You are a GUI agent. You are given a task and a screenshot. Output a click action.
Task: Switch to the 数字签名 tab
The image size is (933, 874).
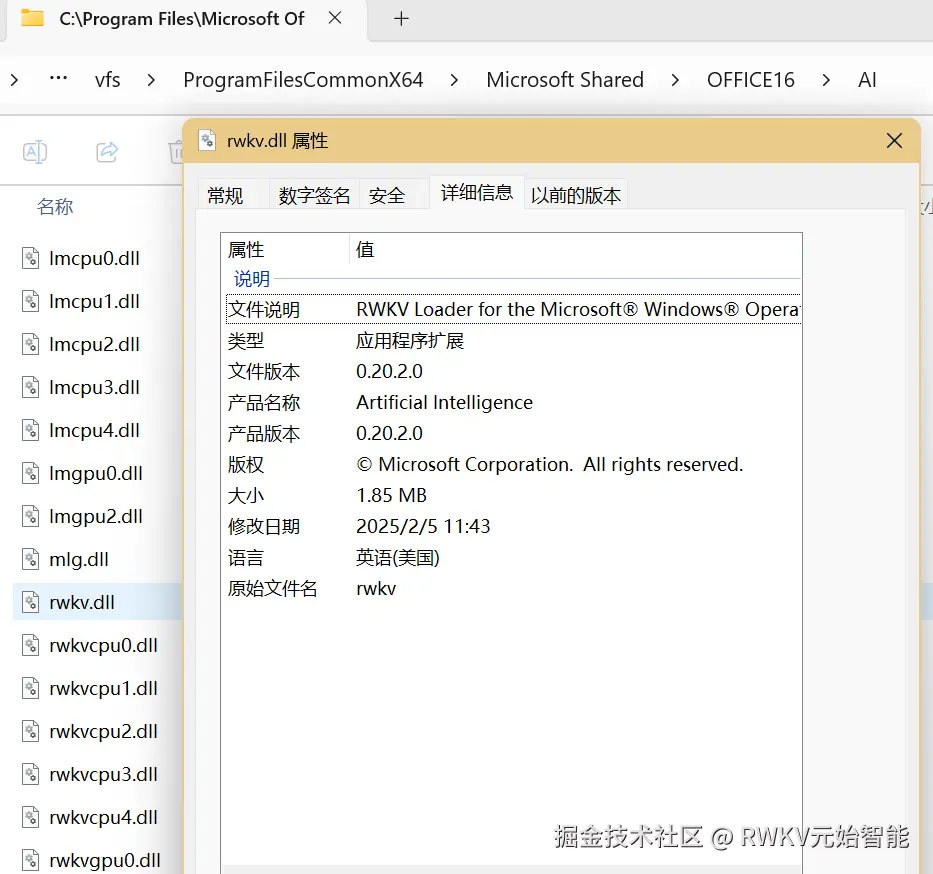313,195
